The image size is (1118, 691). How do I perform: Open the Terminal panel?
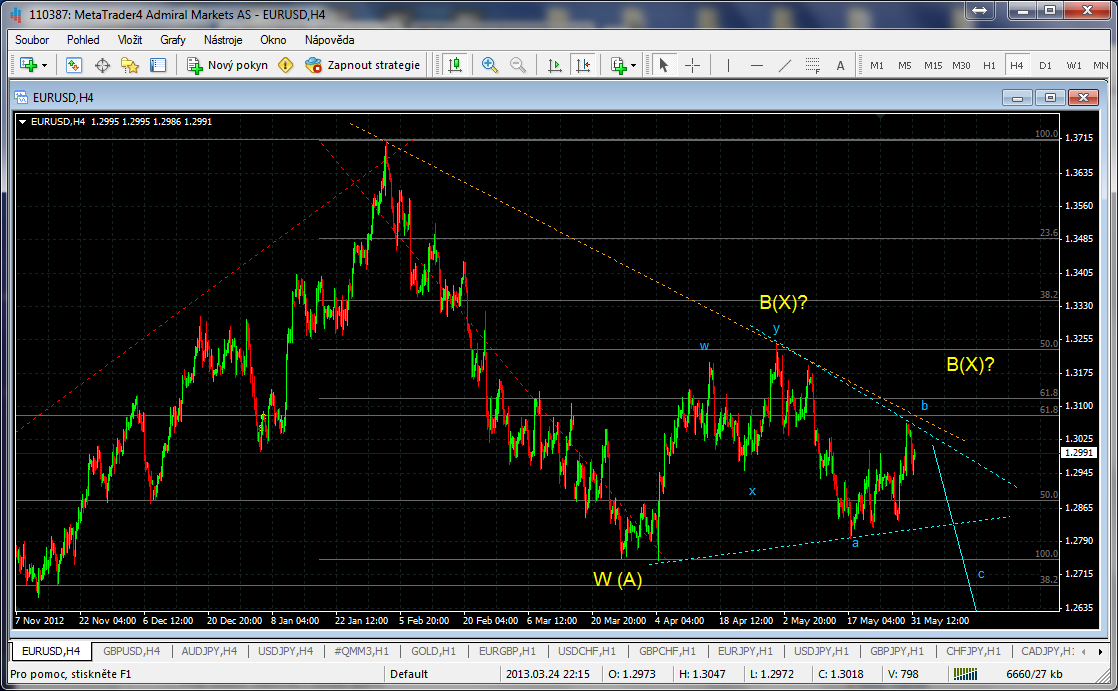pyautogui.click(x=158, y=65)
